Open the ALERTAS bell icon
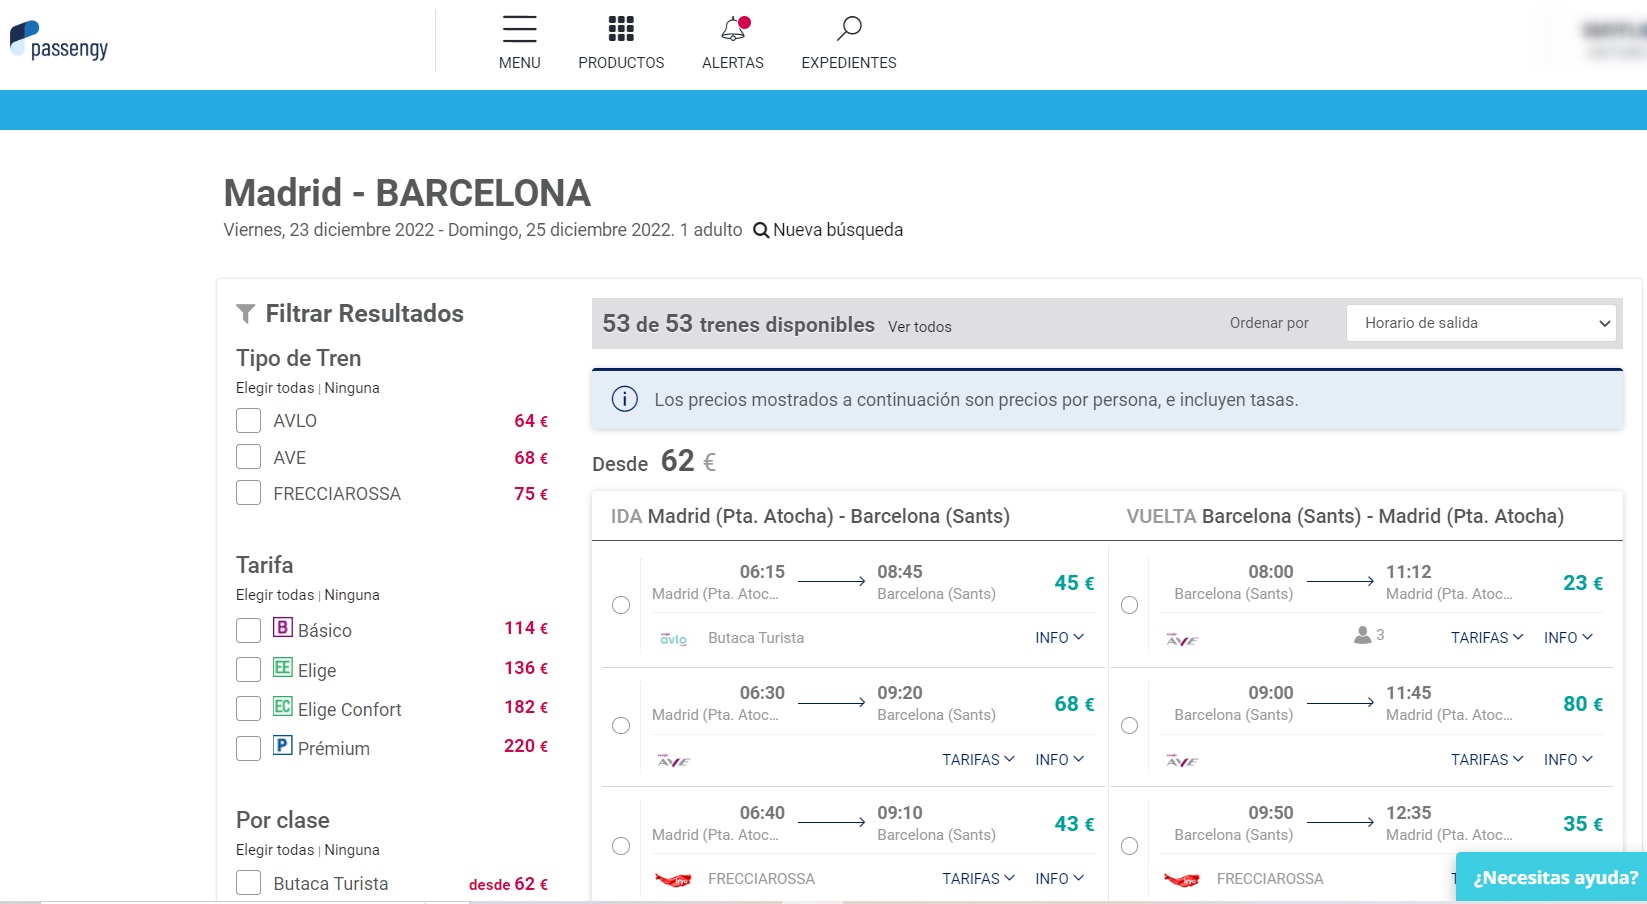This screenshot has width=1647, height=904. coord(733,29)
